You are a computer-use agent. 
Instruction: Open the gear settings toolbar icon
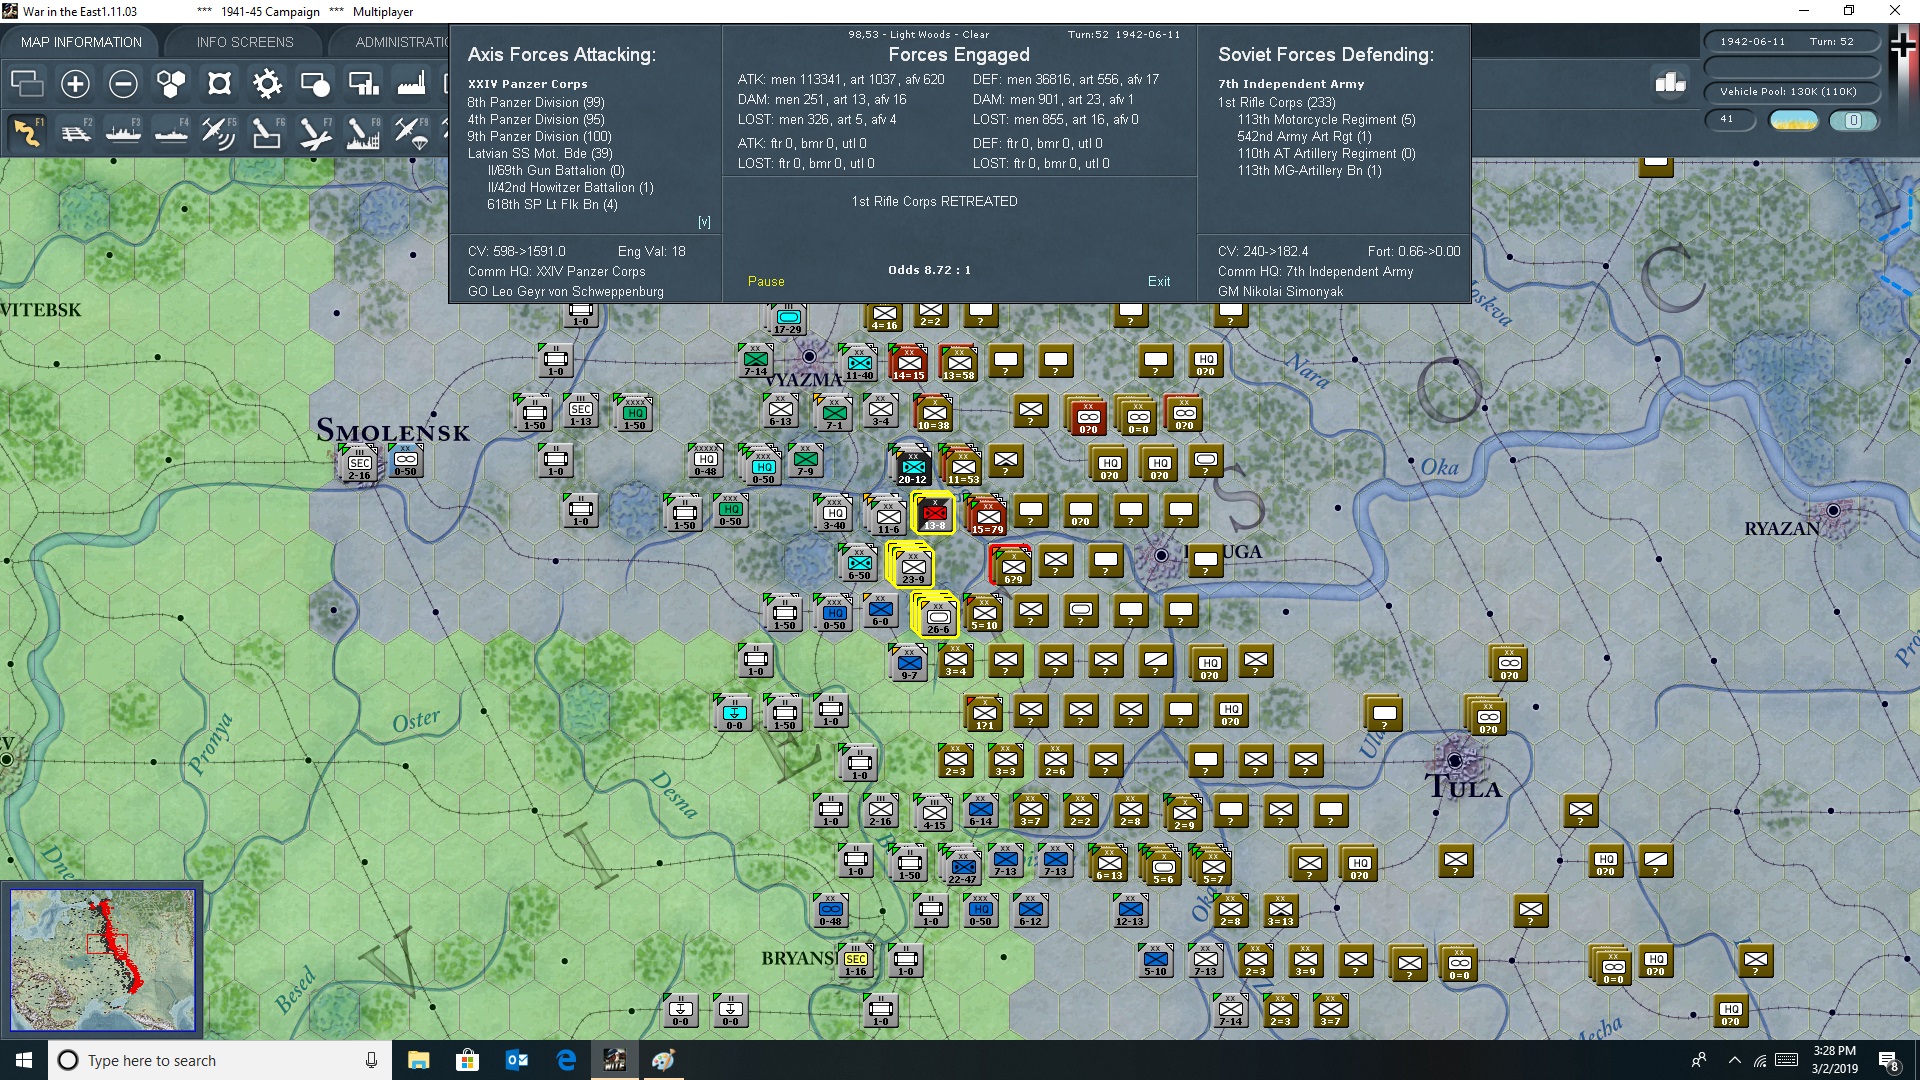pos(267,84)
